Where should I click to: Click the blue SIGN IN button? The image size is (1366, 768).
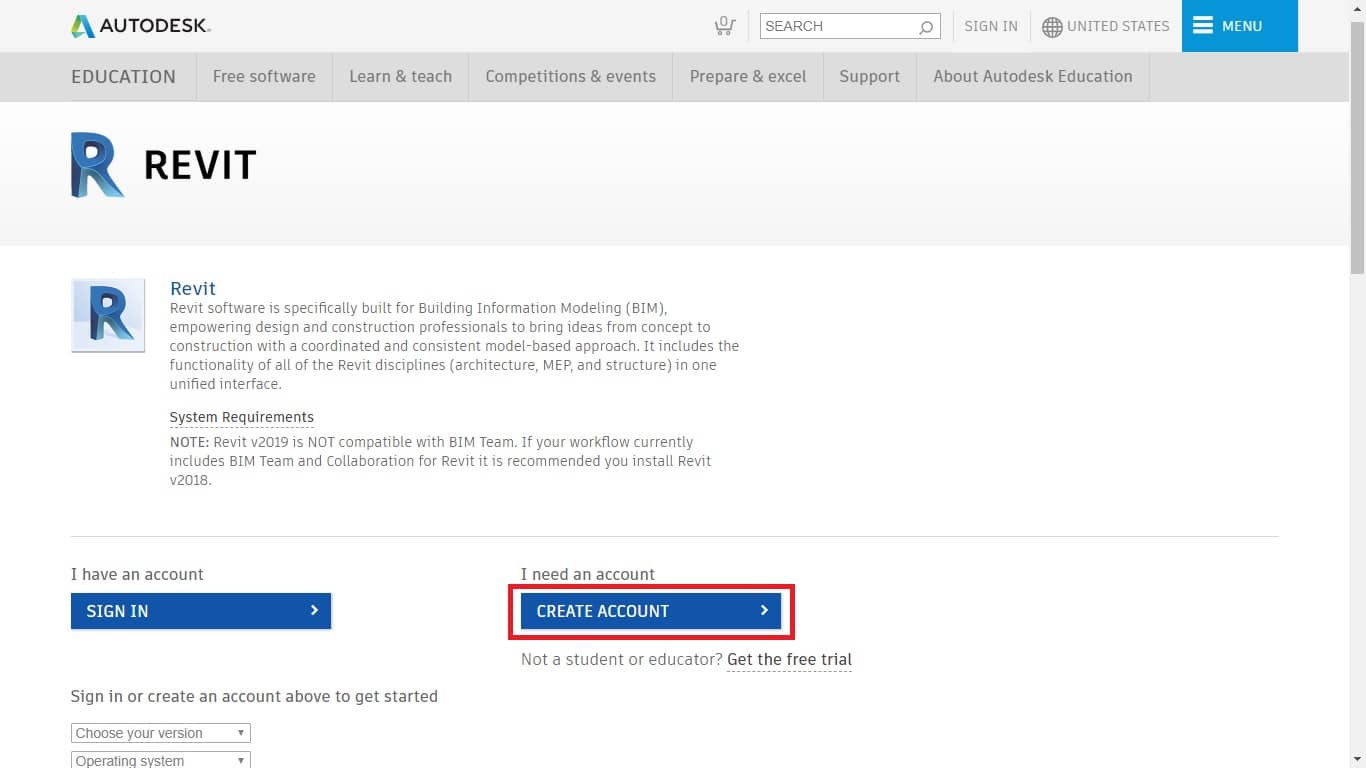click(x=201, y=611)
